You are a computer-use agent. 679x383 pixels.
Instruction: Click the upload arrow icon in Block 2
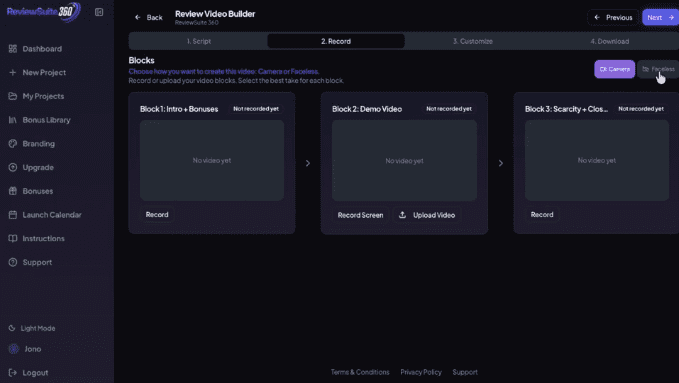[402, 215]
